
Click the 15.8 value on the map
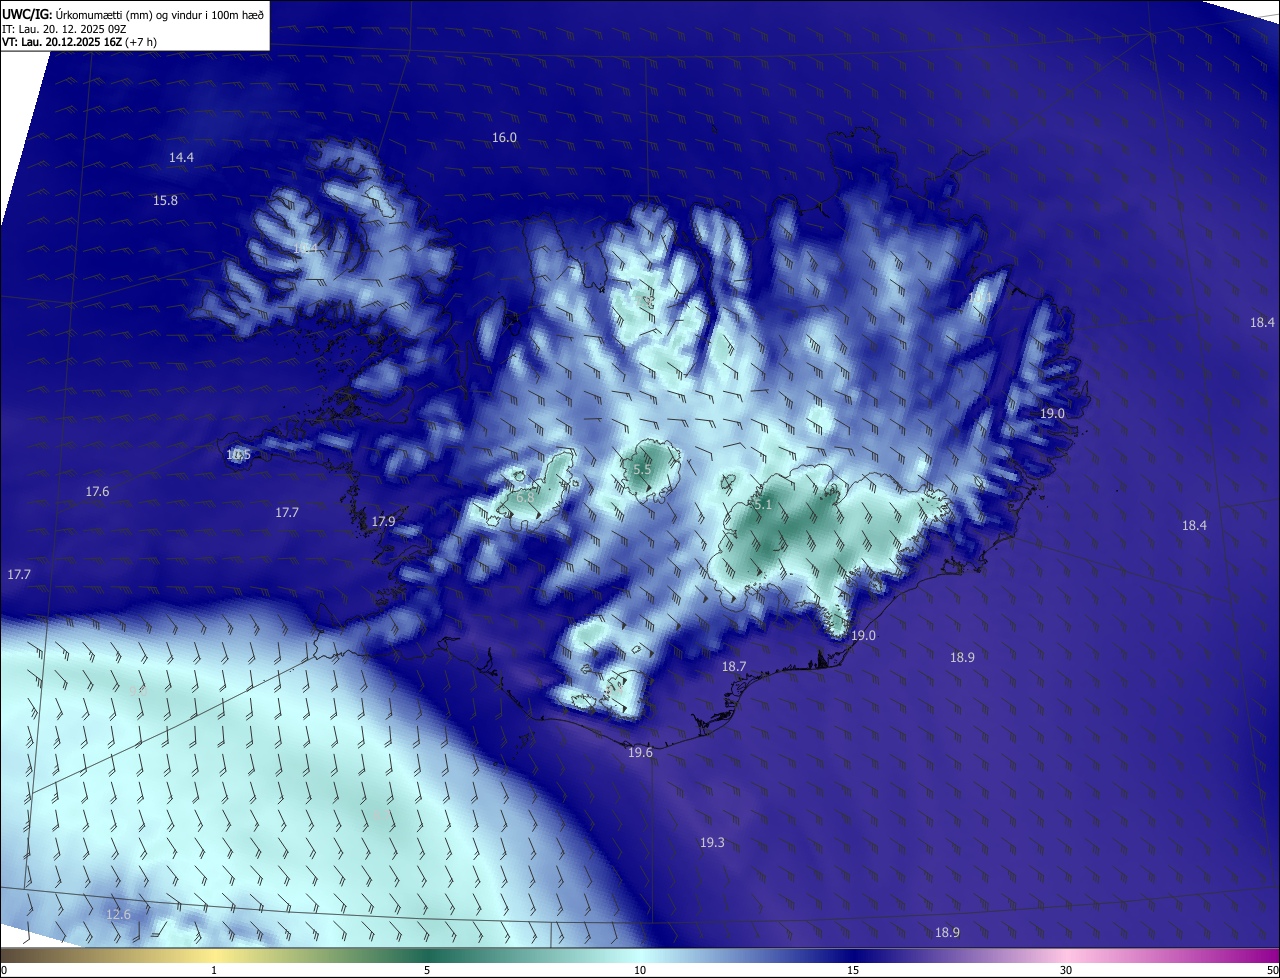[x=165, y=201]
